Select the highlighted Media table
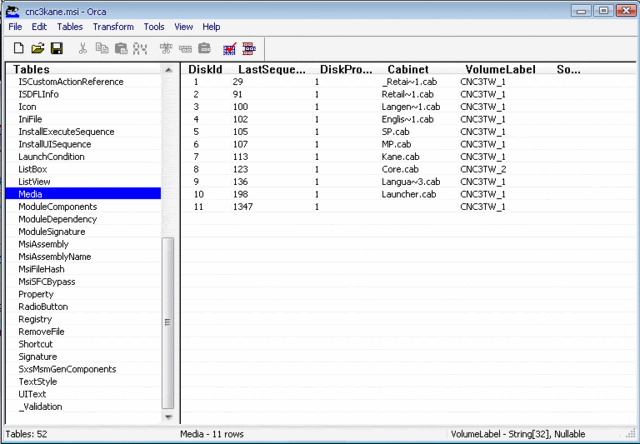This screenshot has width=640, height=444. tap(84, 194)
